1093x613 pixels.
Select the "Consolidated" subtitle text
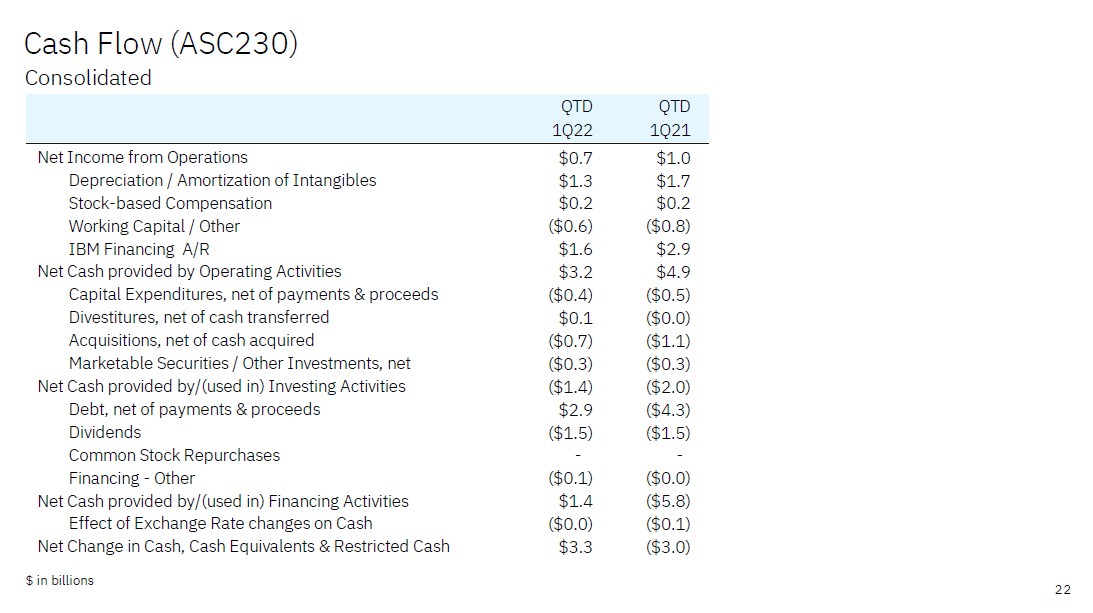[x=88, y=78]
